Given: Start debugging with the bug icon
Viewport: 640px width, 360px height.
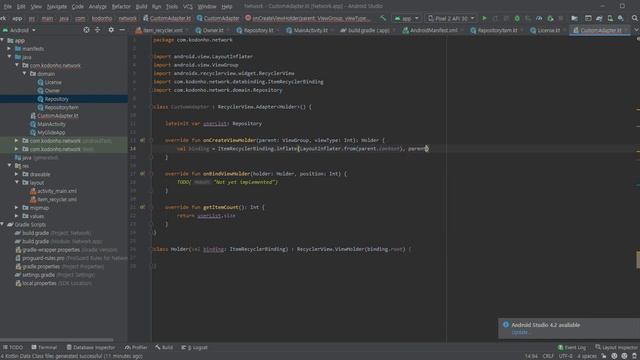Looking at the screenshot, I should click(517, 18).
